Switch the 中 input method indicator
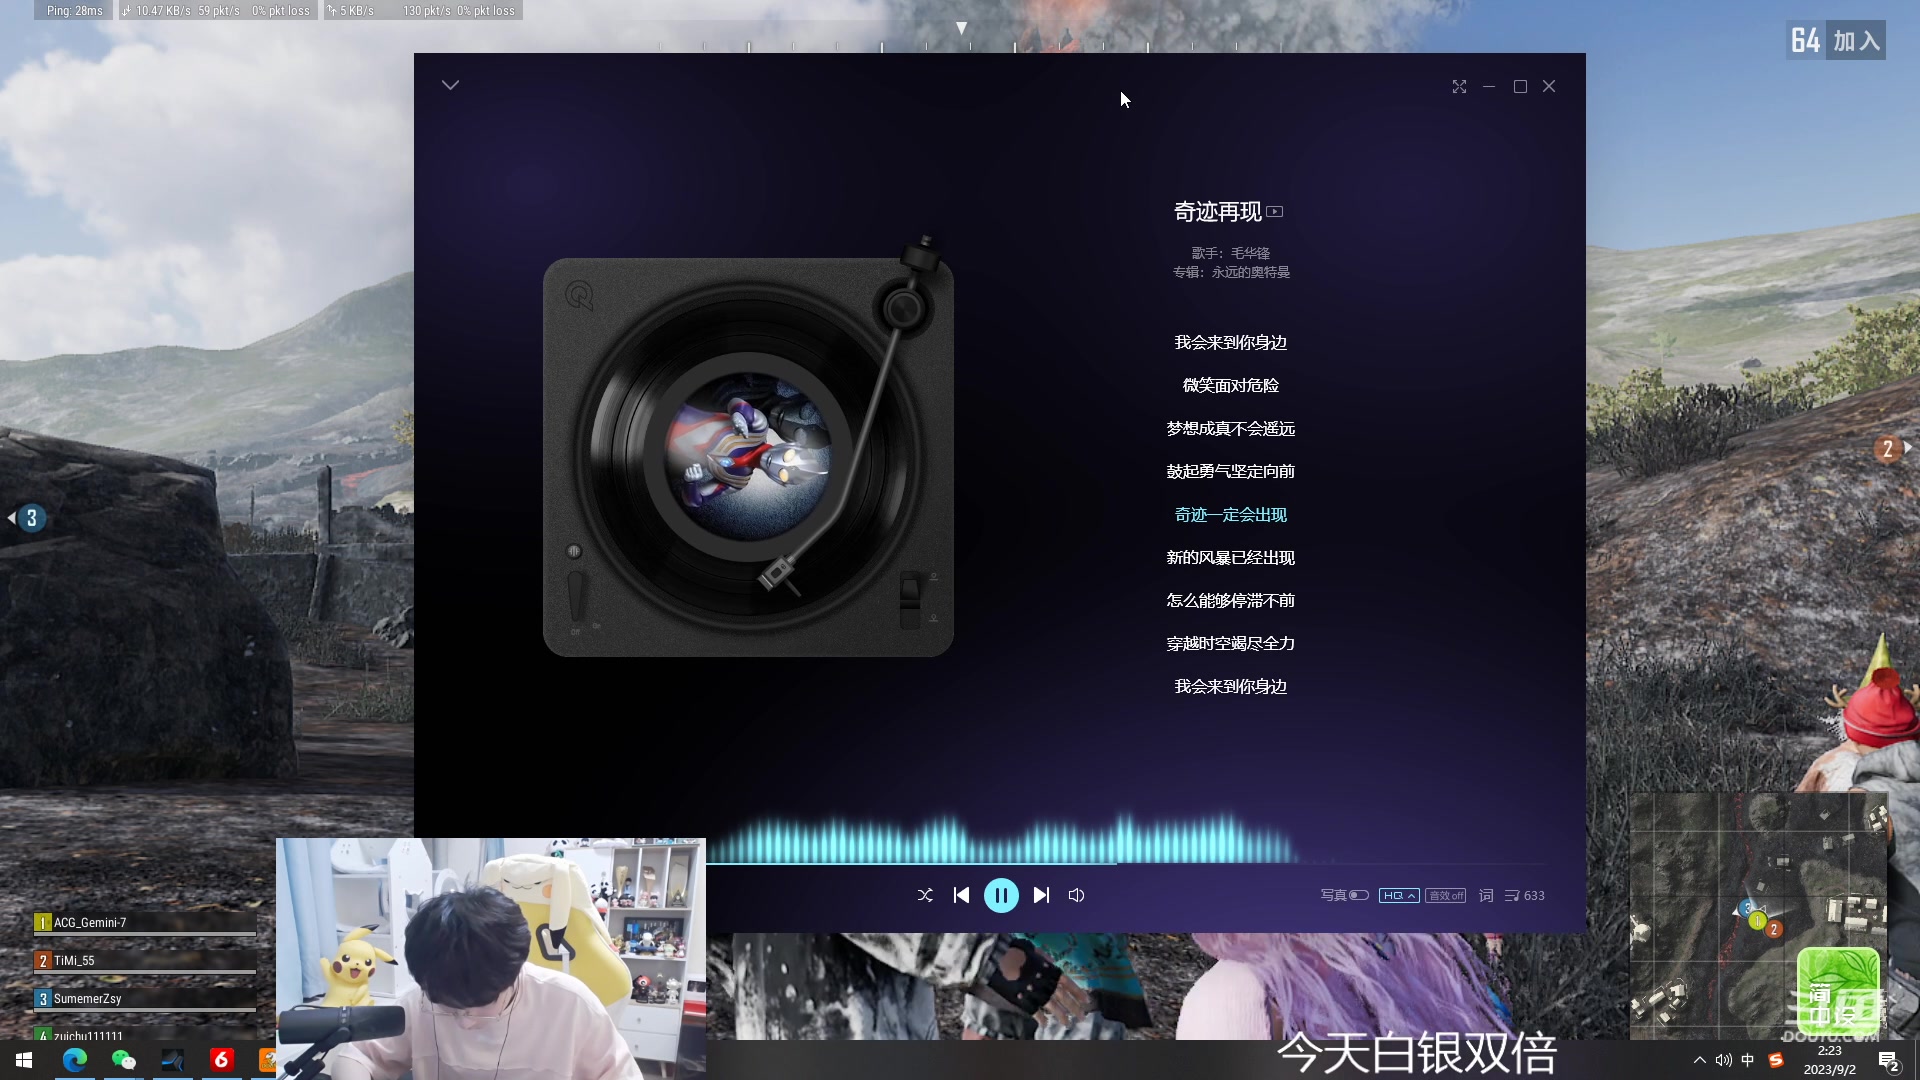The image size is (1920, 1080). click(1747, 1060)
